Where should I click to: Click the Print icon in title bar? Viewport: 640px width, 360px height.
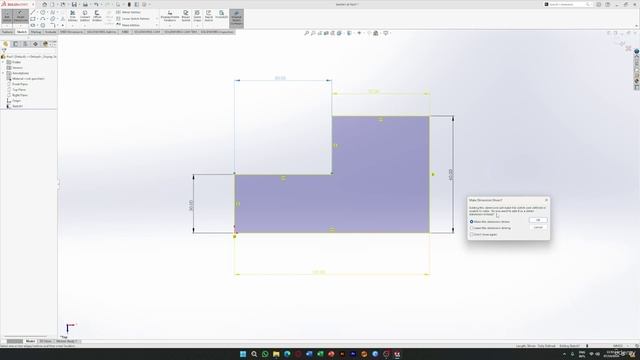(85, 4)
